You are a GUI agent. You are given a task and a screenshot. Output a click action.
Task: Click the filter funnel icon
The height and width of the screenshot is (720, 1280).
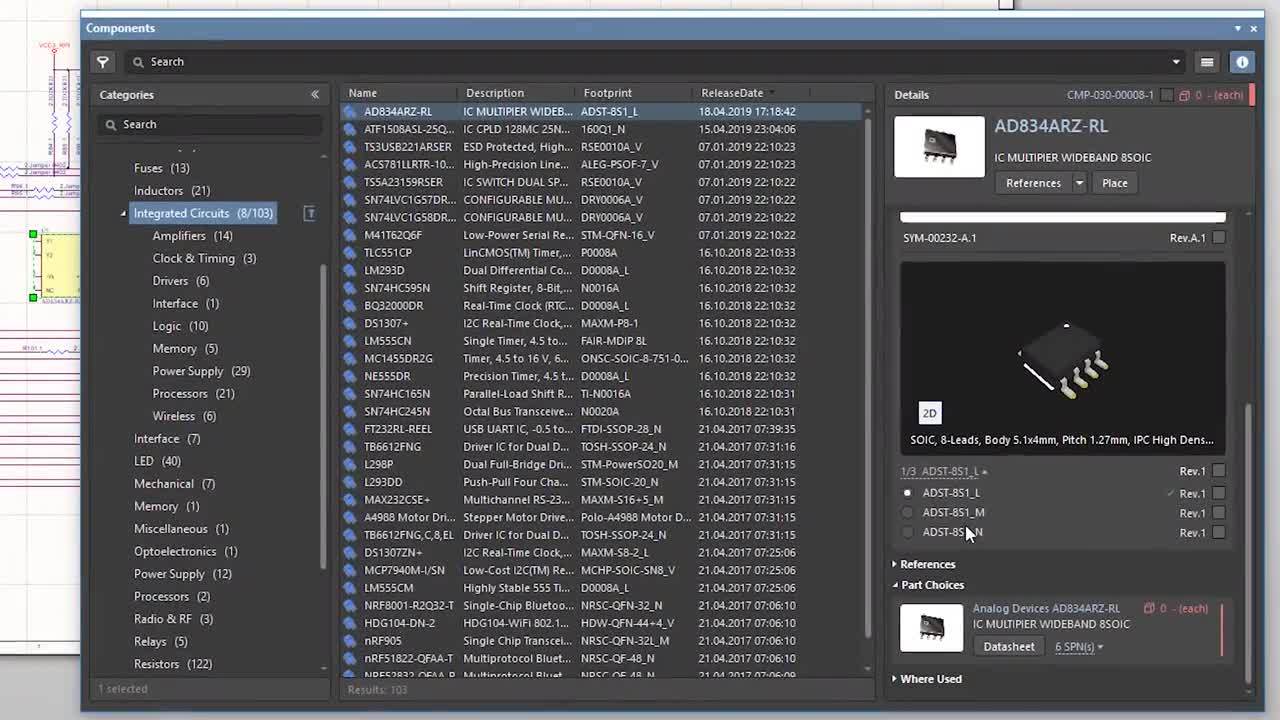102,62
